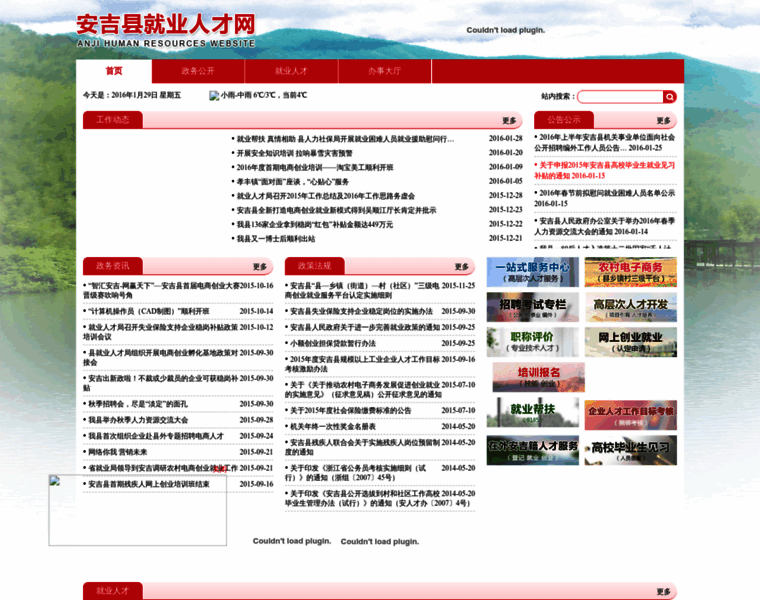Image resolution: width=760 pixels, height=600 pixels.
Task: Expand 政策法规 section via 更多
Action: point(461,267)
